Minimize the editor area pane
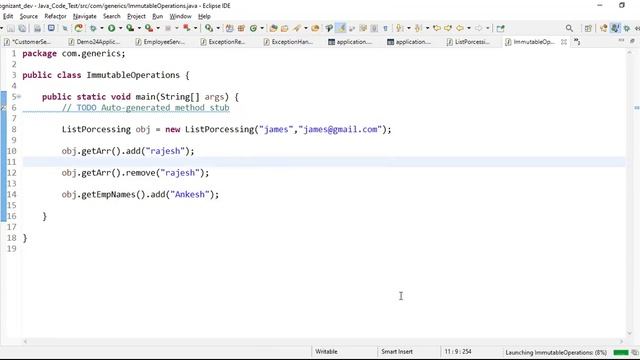Screen dimensions: 640x360 (621, 41)
